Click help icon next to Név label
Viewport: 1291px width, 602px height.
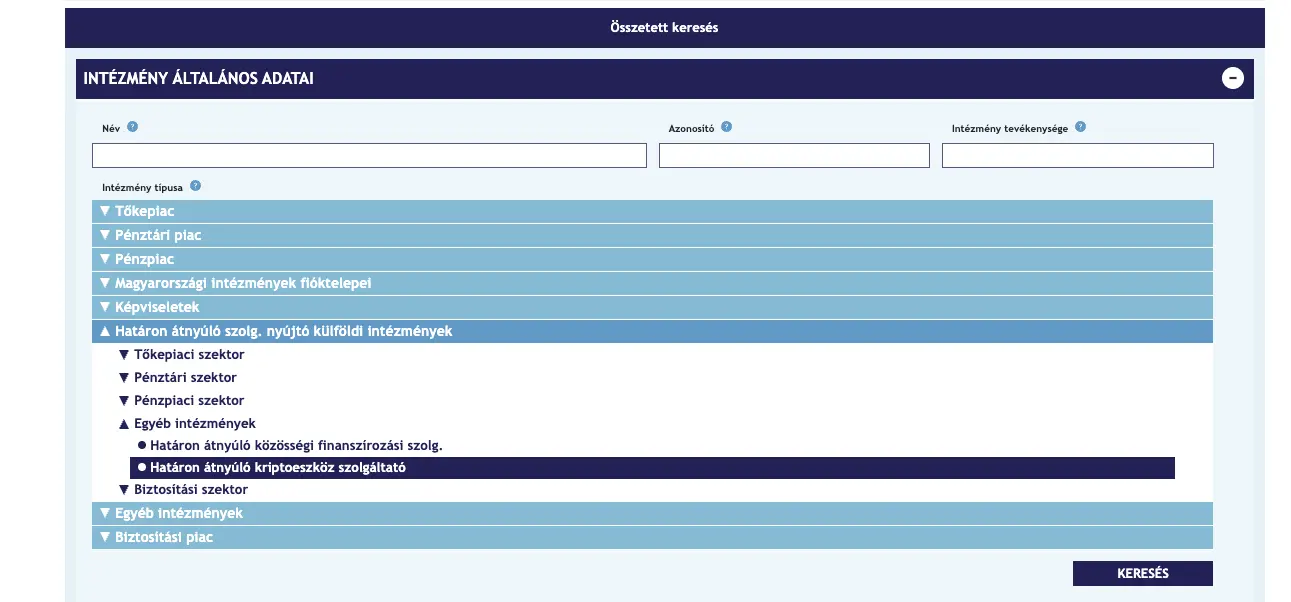pos(132,127)
